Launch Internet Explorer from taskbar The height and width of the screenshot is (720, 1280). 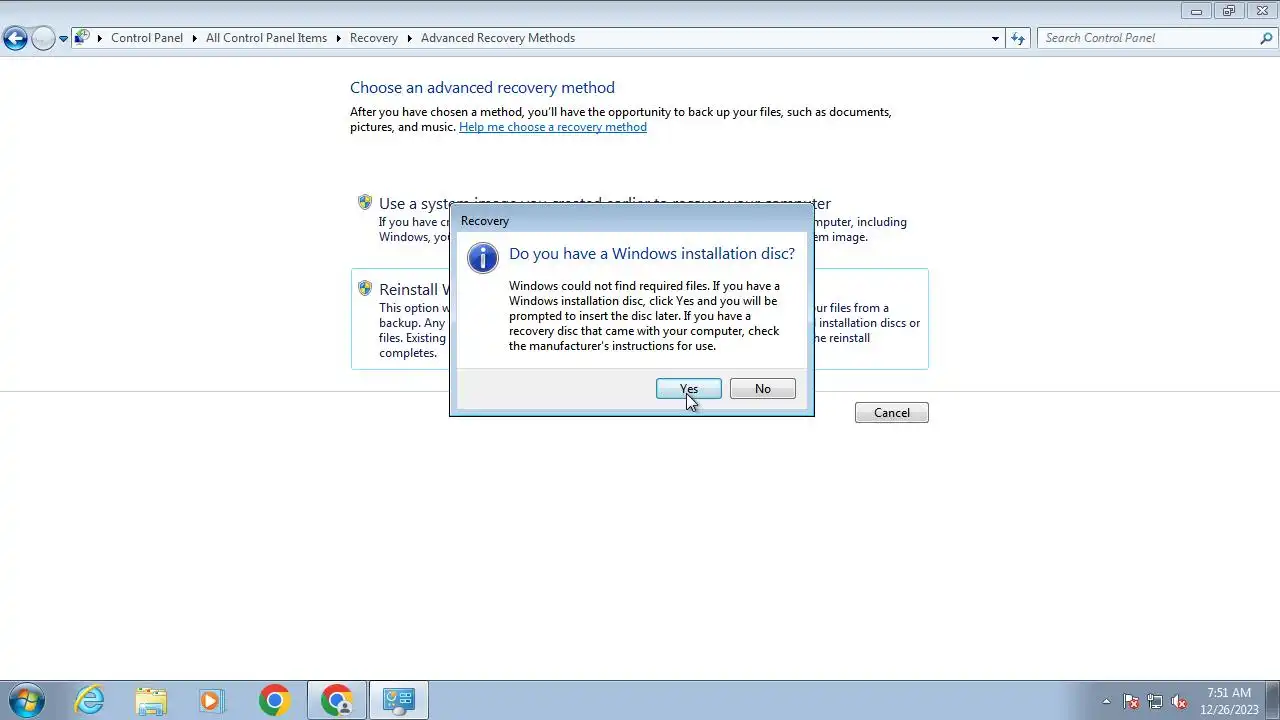coord(90,700)
